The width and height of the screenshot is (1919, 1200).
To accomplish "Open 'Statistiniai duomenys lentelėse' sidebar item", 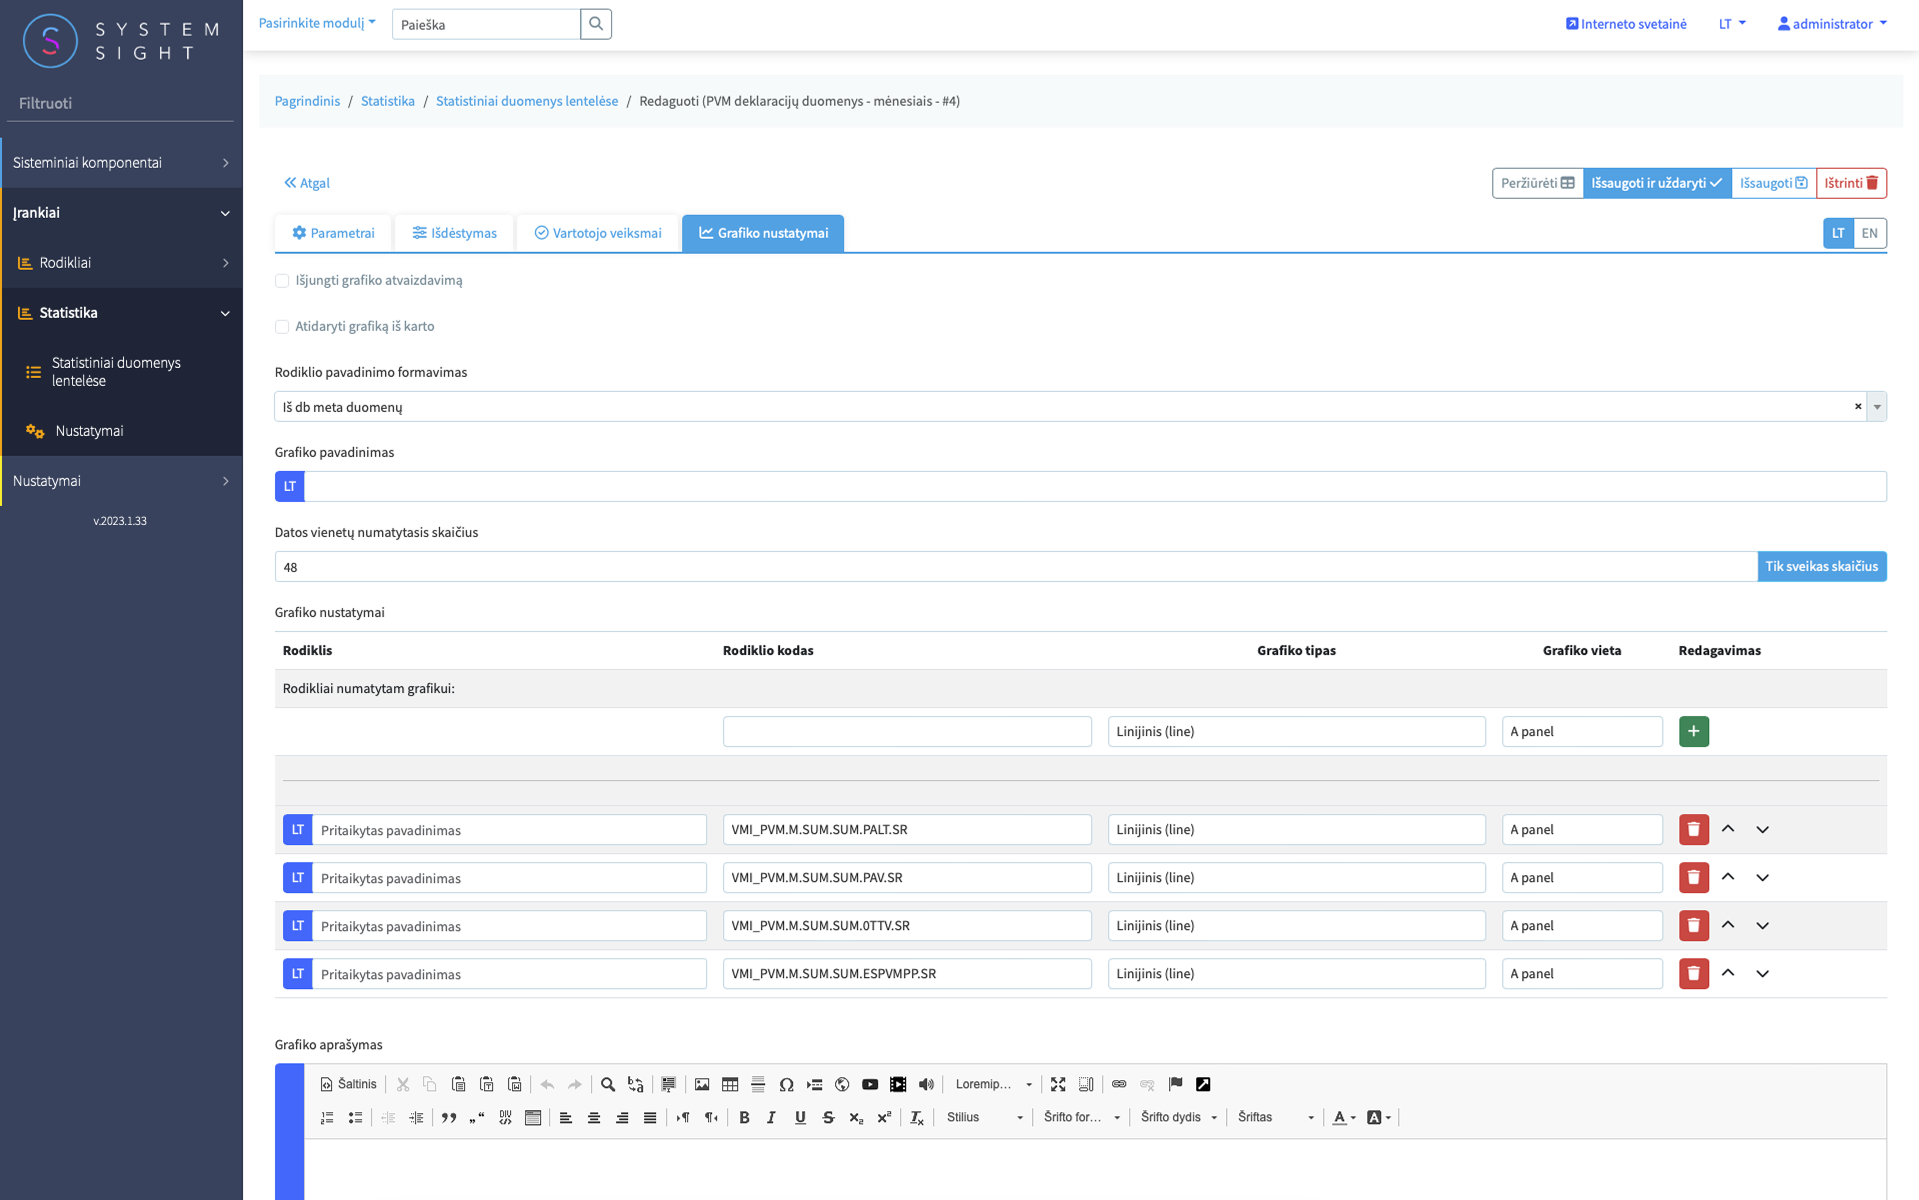I will point(121,372).
